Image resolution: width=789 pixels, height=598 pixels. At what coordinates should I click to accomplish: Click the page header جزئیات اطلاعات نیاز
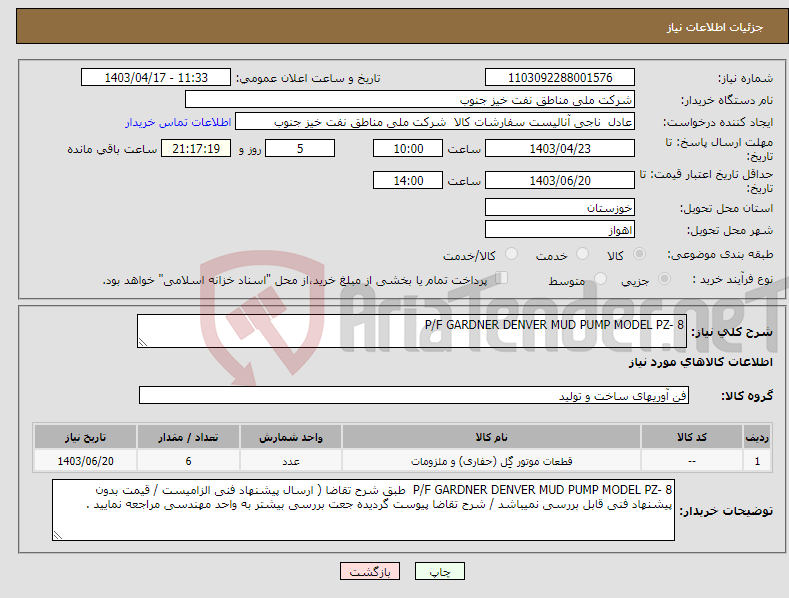click(715, 27)
